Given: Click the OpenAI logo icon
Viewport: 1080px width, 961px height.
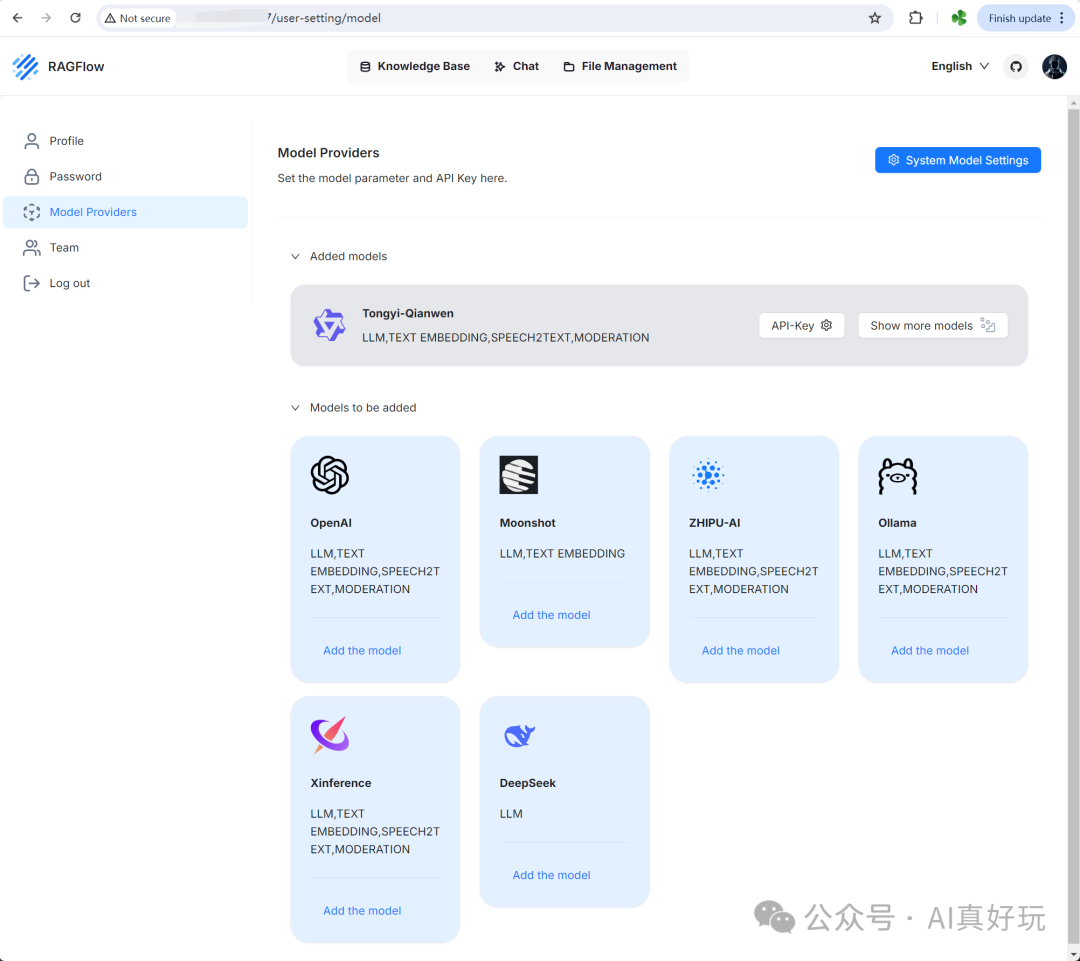Looking at the screenshot, I should point(330,475).
